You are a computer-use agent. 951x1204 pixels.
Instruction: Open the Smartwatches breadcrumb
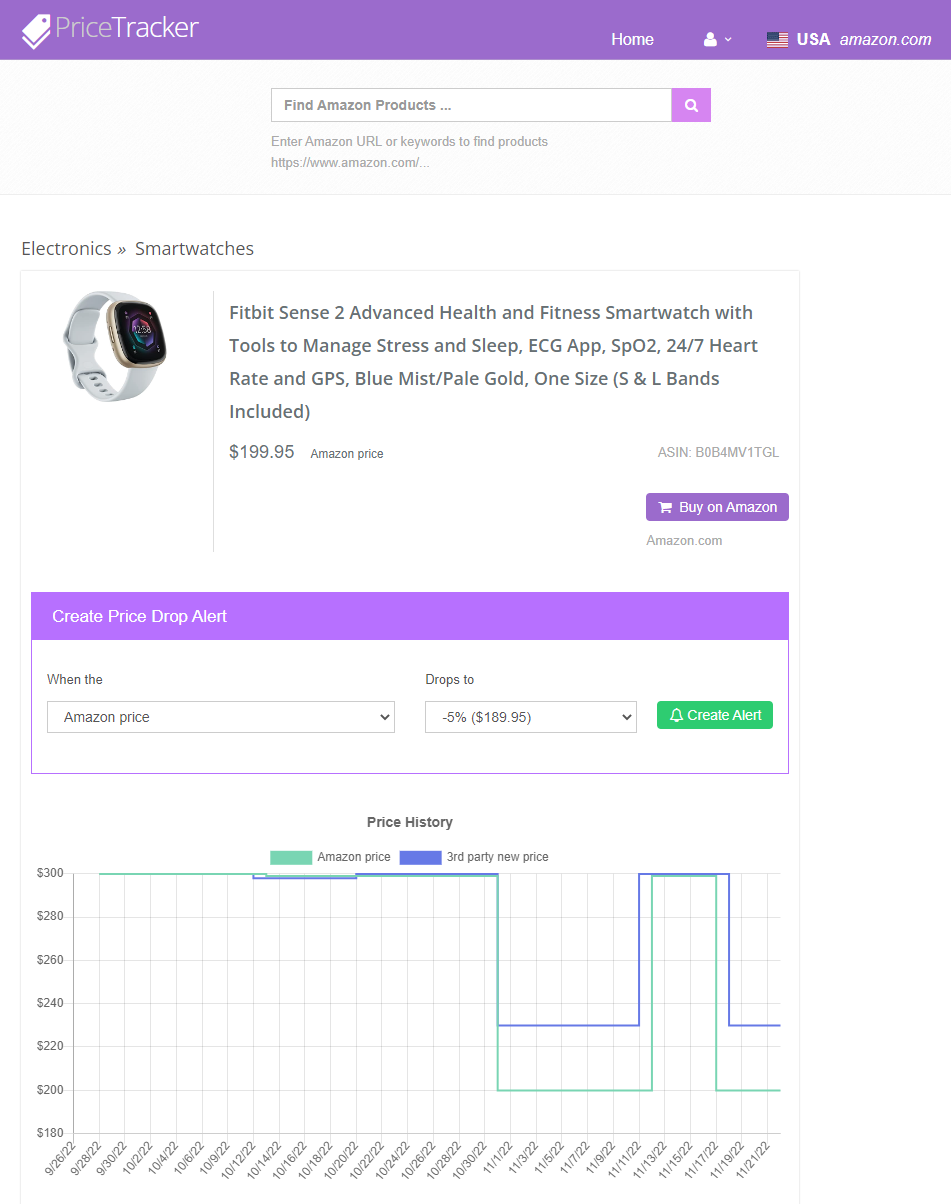tap(194, 249)
